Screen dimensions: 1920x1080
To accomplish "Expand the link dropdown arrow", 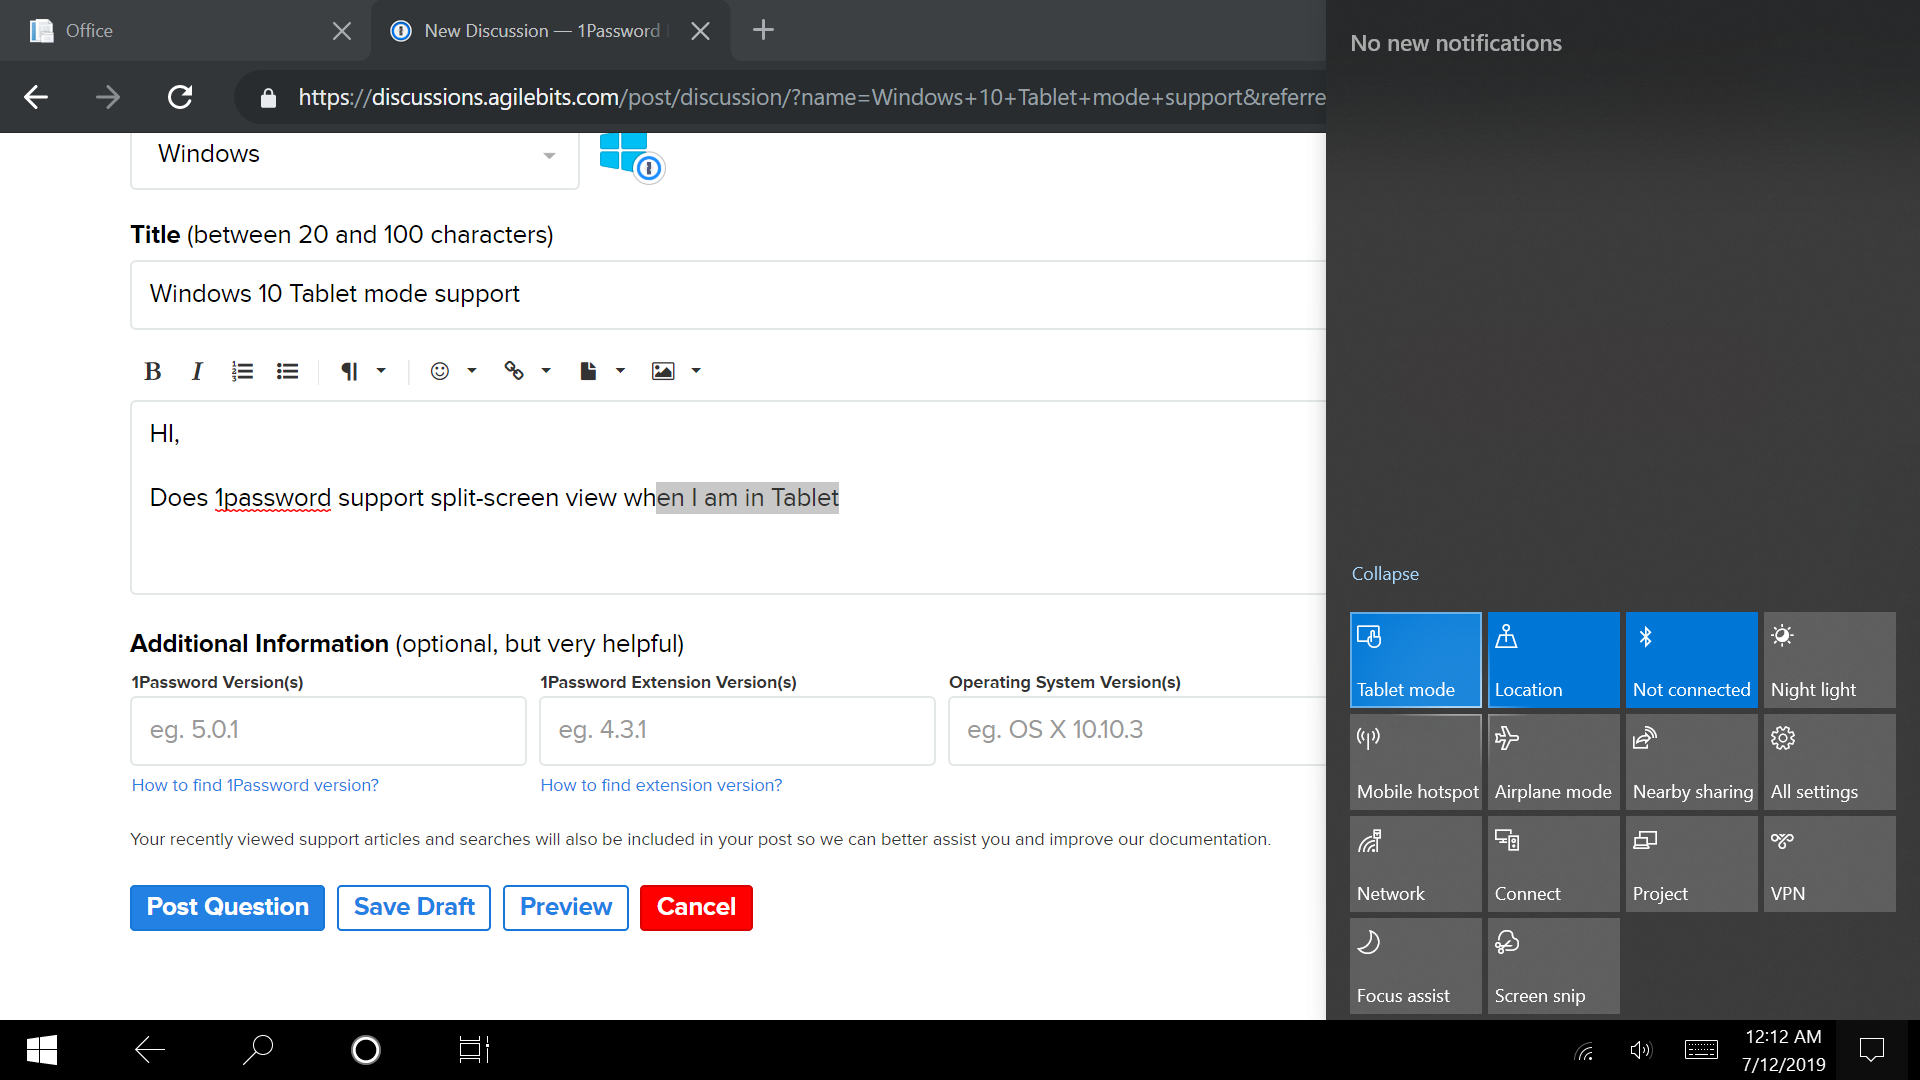I will tap(546, 371).
